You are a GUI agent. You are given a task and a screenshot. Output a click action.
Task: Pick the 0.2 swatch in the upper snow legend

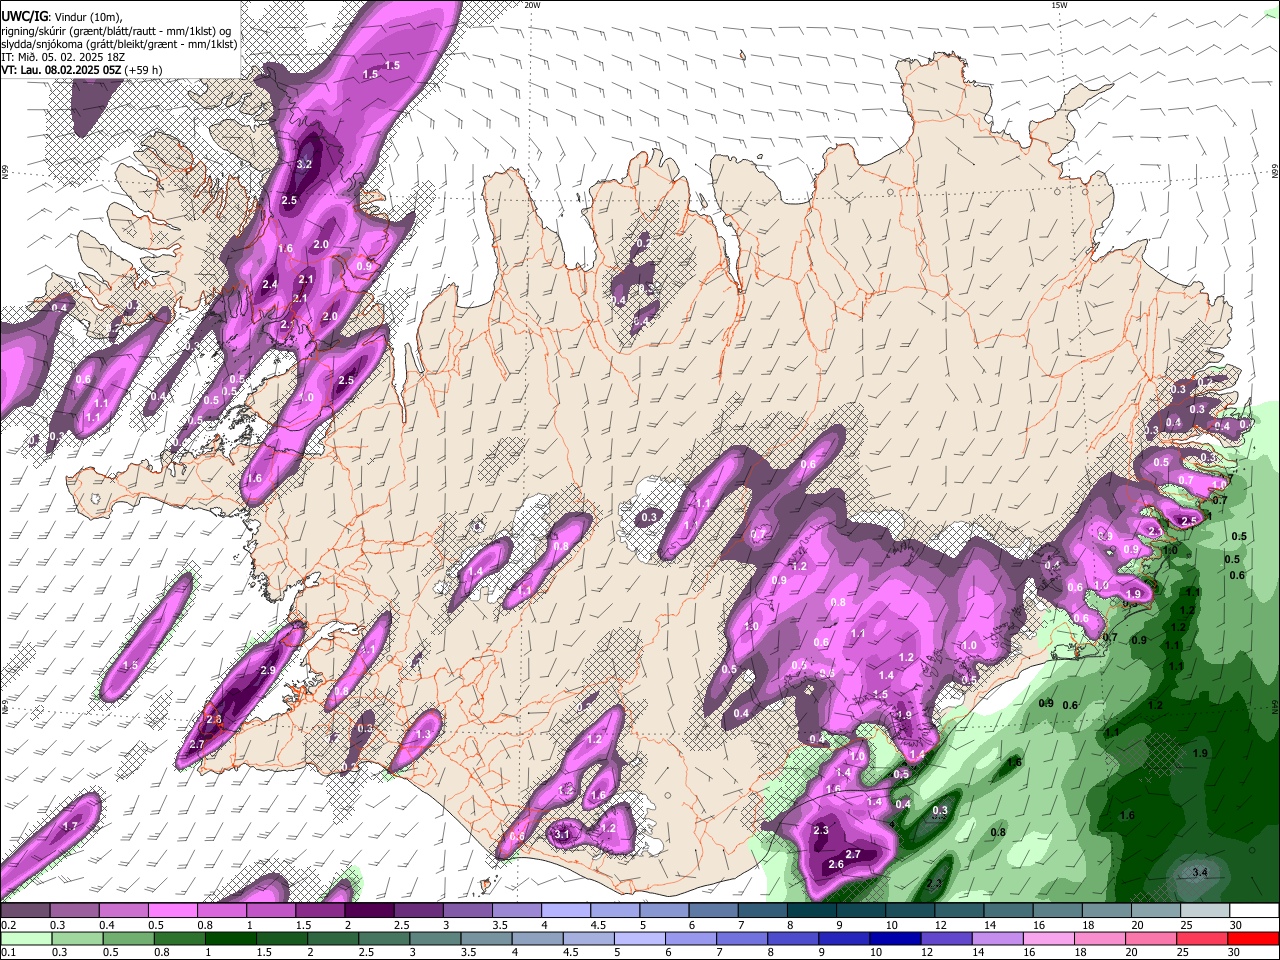click(x=25, y=911)
